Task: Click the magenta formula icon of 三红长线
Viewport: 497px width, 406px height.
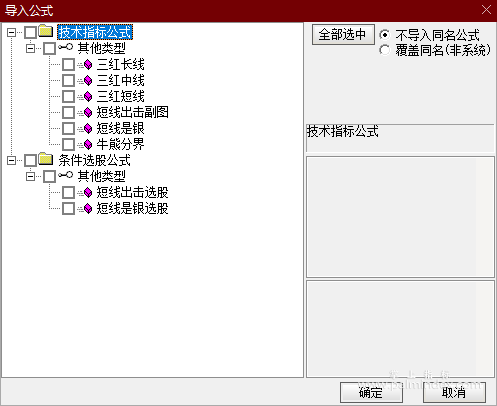Action: point(88,64)
